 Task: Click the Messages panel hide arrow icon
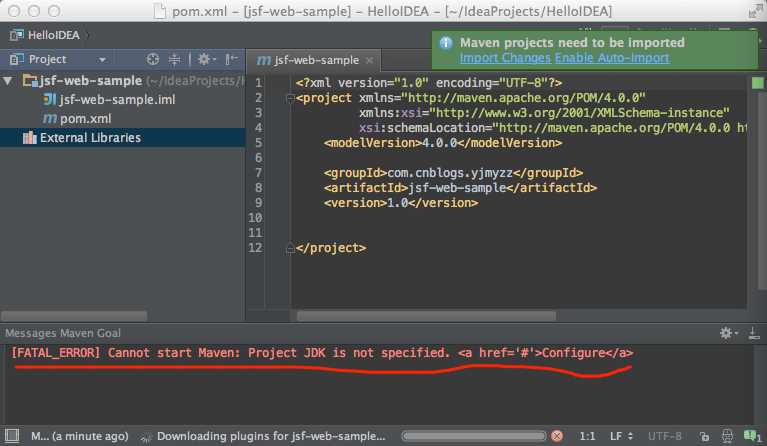tap(754, 333)
